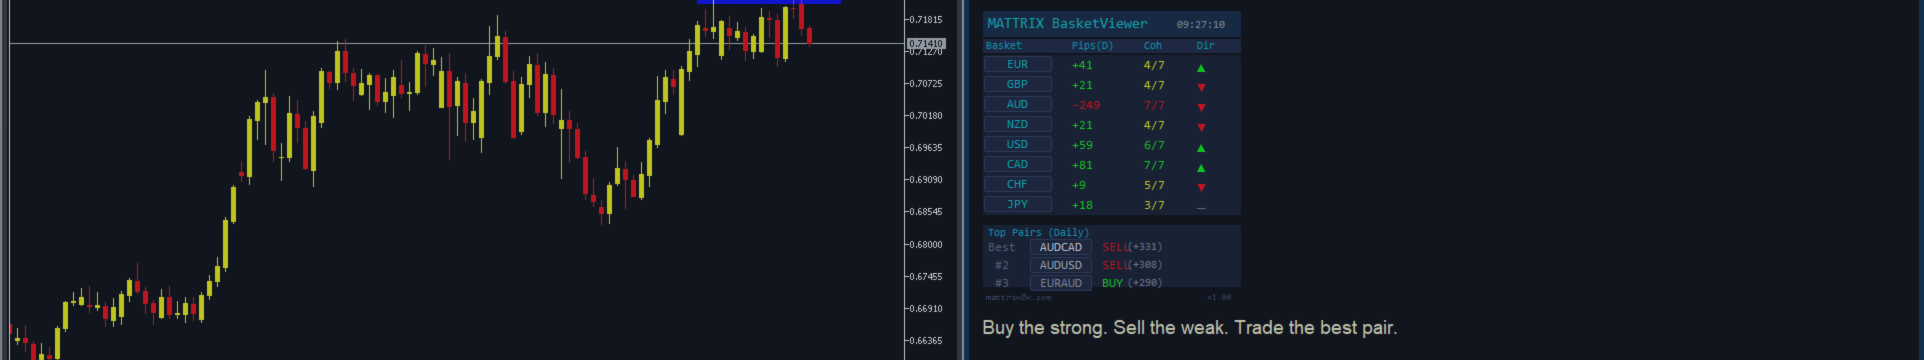
Task: Click the Dir column header
Action: [1205, 45]
